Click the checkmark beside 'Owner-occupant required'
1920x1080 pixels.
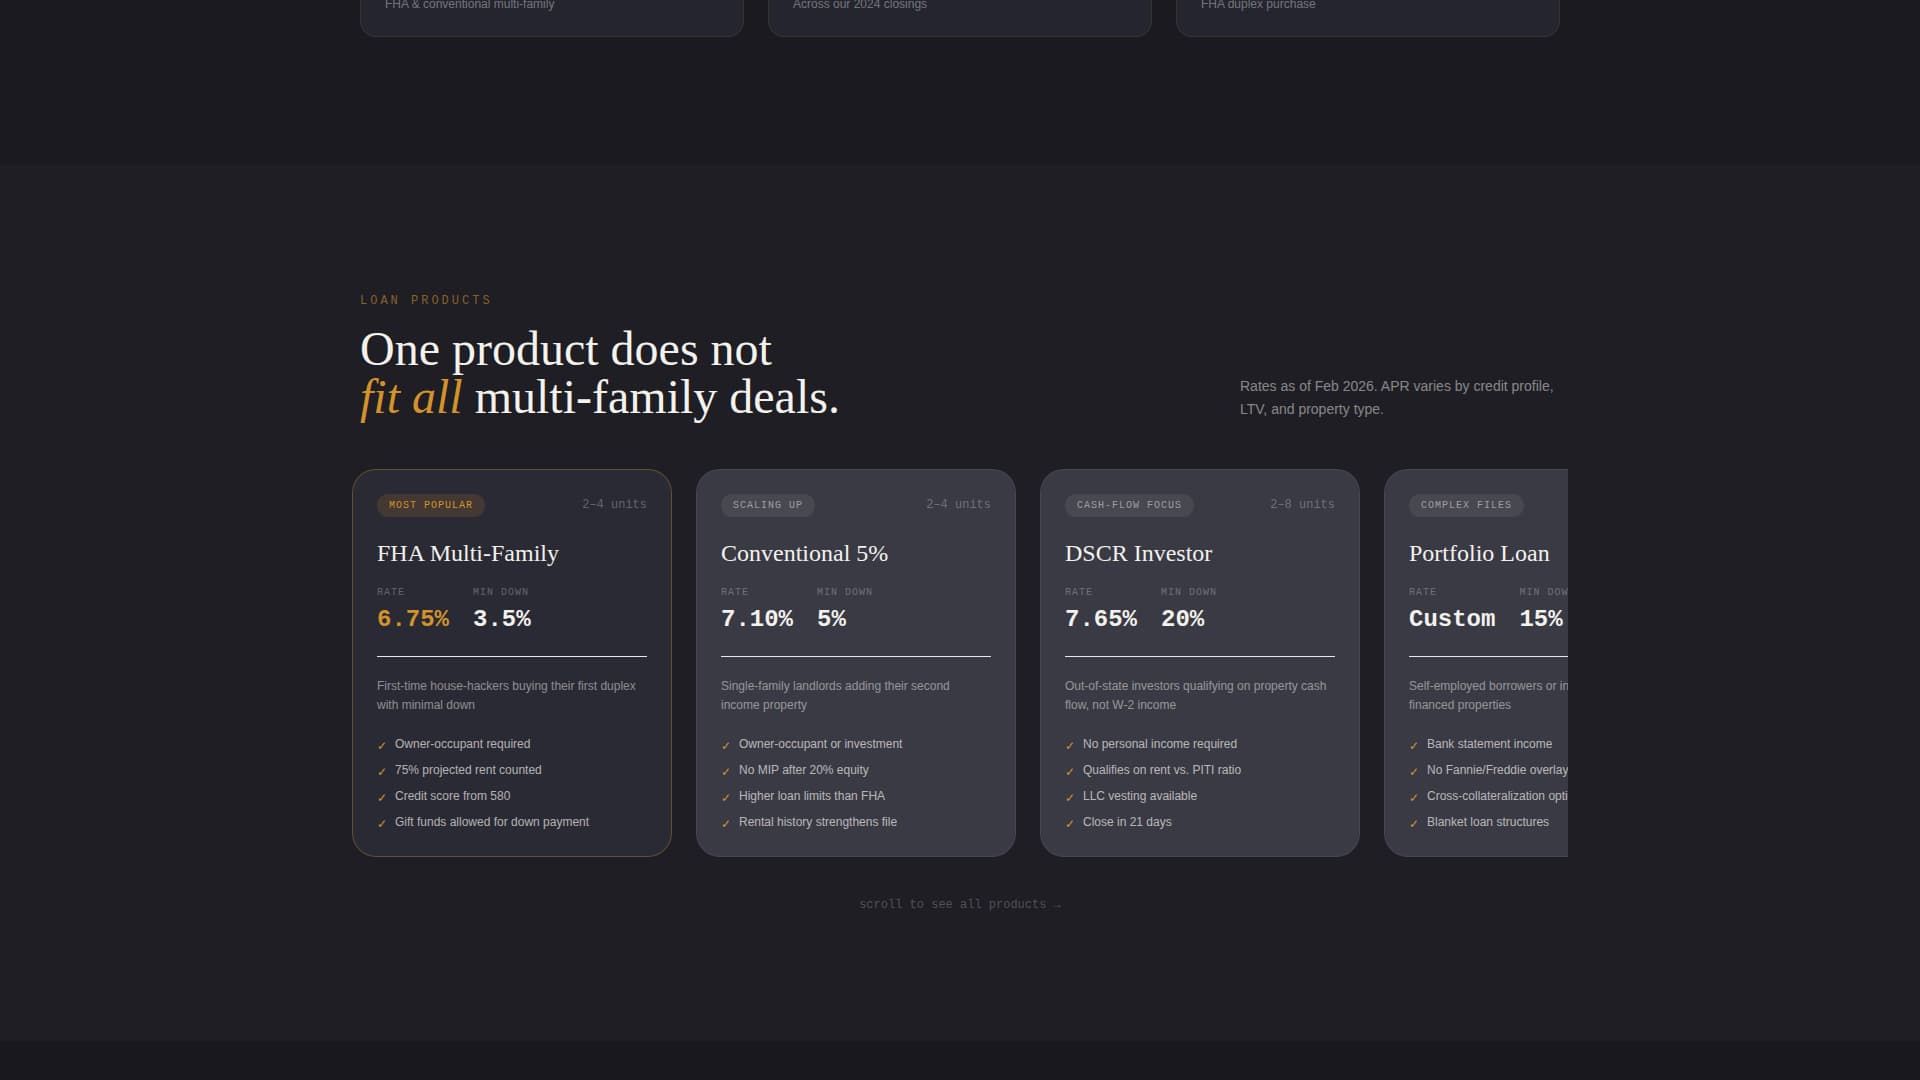383,744
